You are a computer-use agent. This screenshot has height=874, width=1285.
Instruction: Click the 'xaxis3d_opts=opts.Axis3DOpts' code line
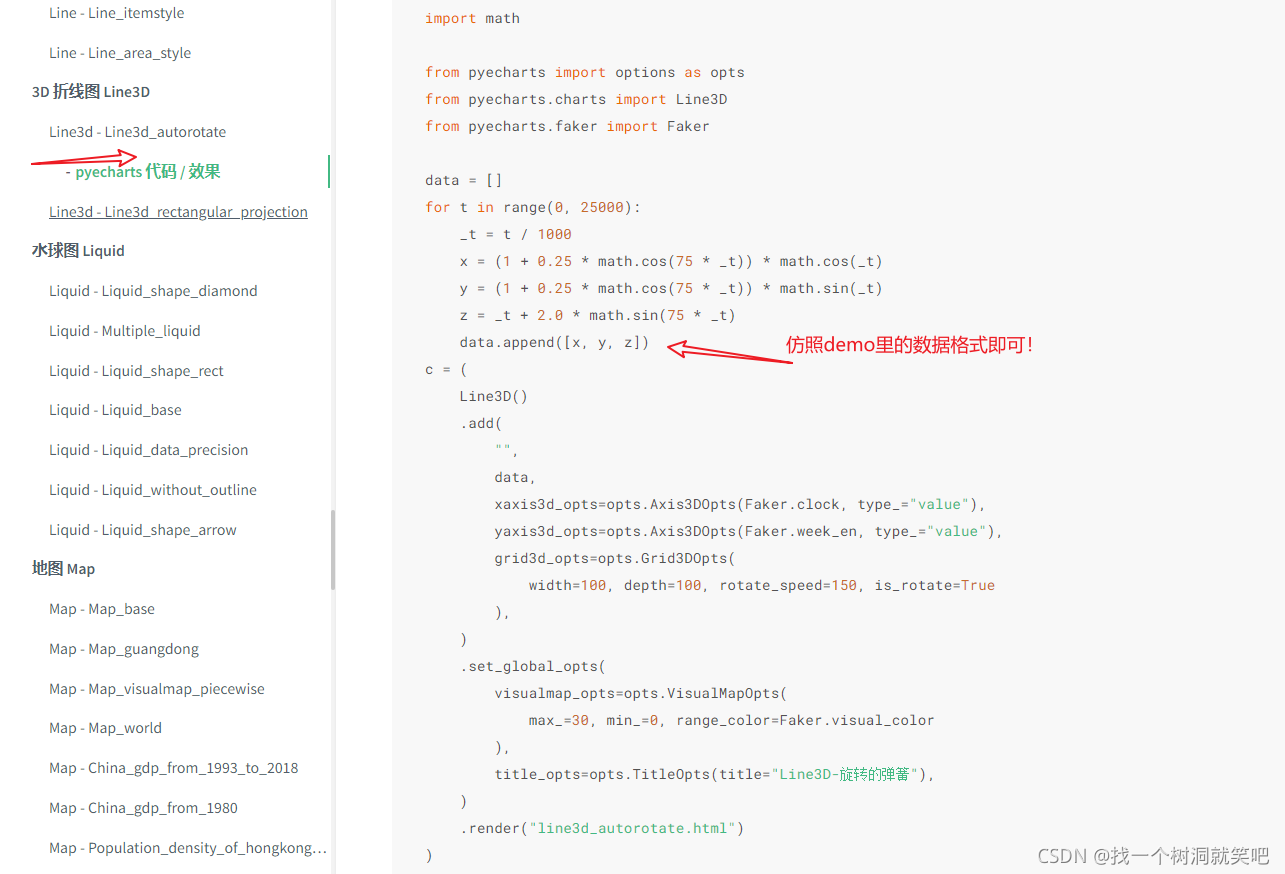tap(740, 504)
